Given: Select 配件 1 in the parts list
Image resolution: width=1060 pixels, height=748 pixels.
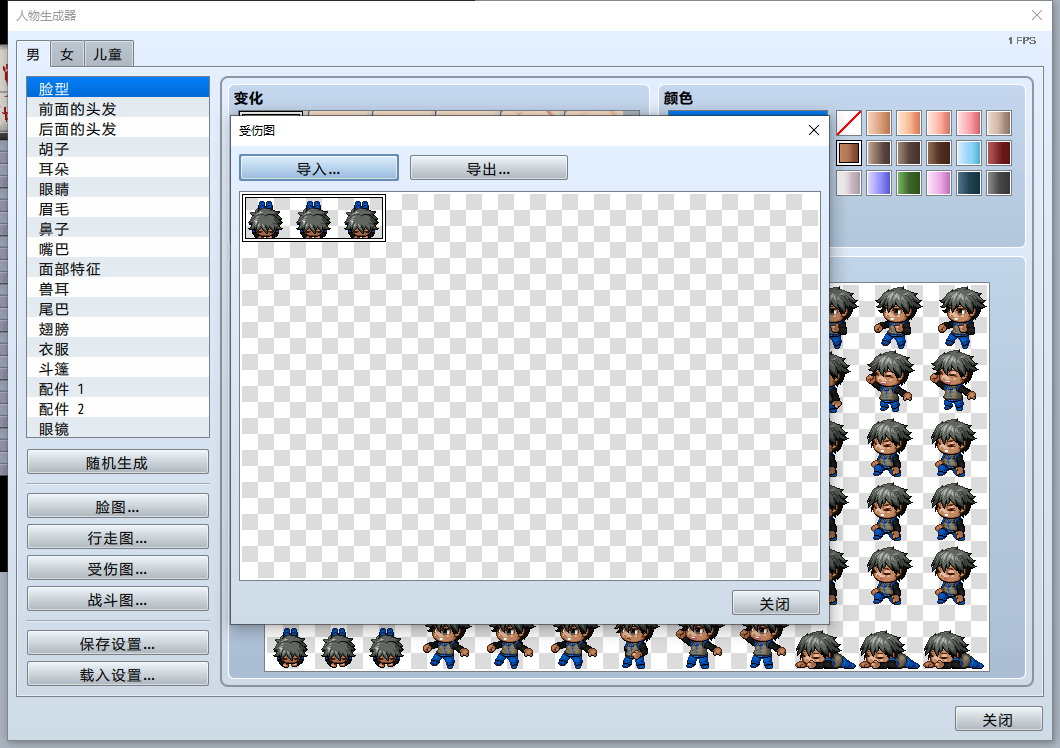Looking at the screenshot, I should (118, 389).
